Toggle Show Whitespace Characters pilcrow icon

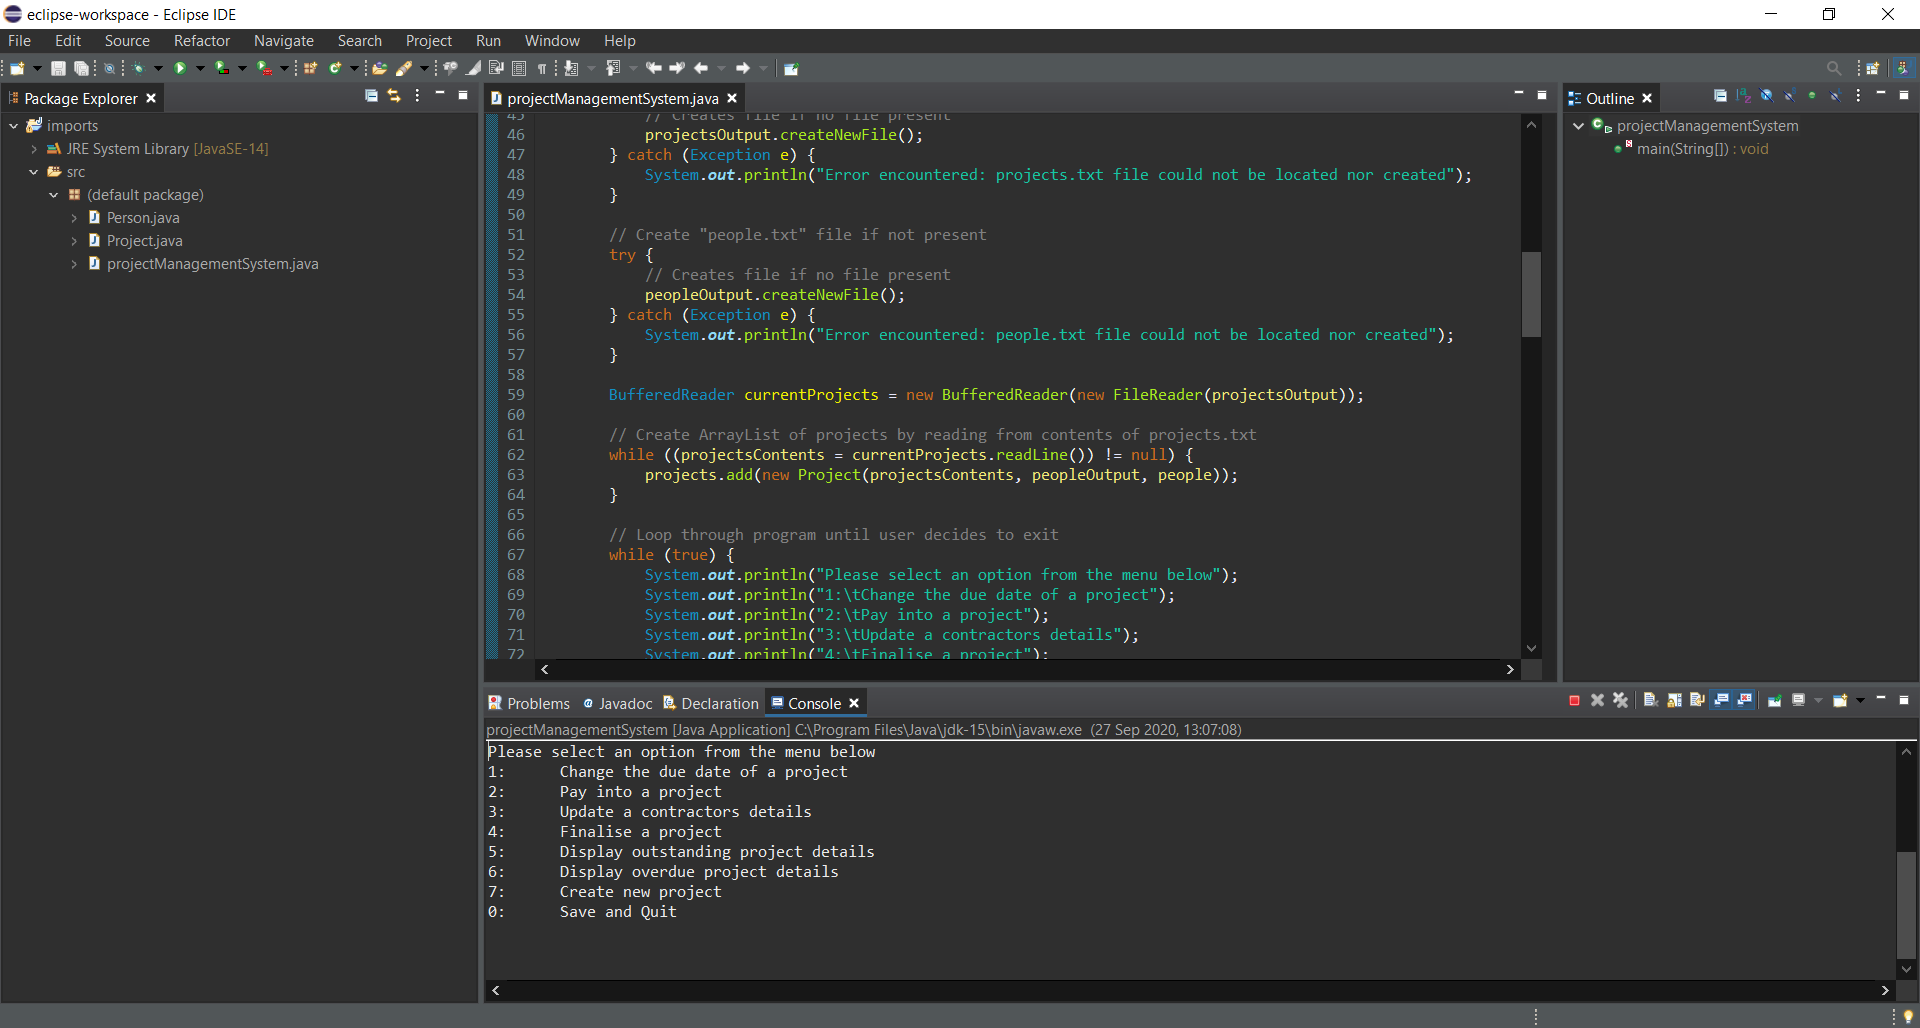[542, 68]
